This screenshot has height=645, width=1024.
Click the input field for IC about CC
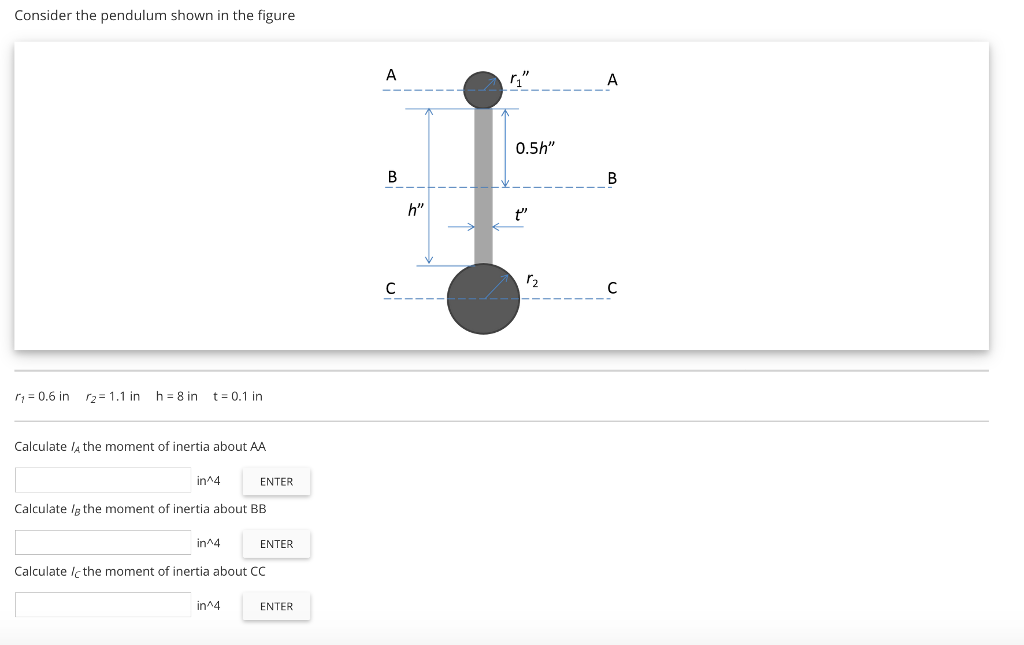103,604
